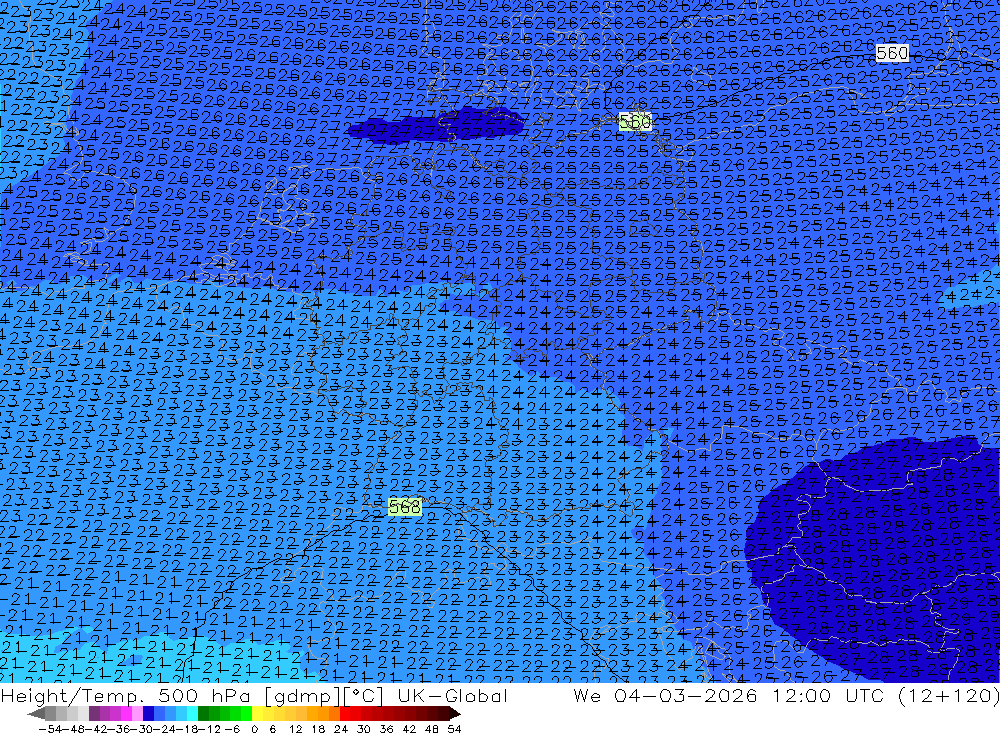Click the dark purple swatch at -42
Image resolution: width=1000 pixels, height=733 pixels.
point(94,714)
